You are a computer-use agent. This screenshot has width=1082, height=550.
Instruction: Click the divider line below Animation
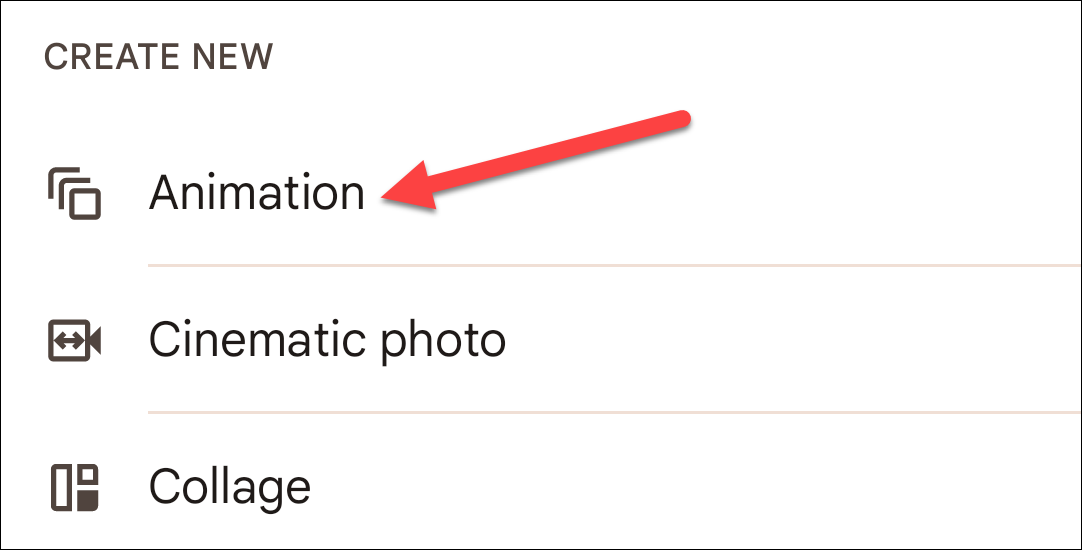pyautogui.click(x=610, y=266)
